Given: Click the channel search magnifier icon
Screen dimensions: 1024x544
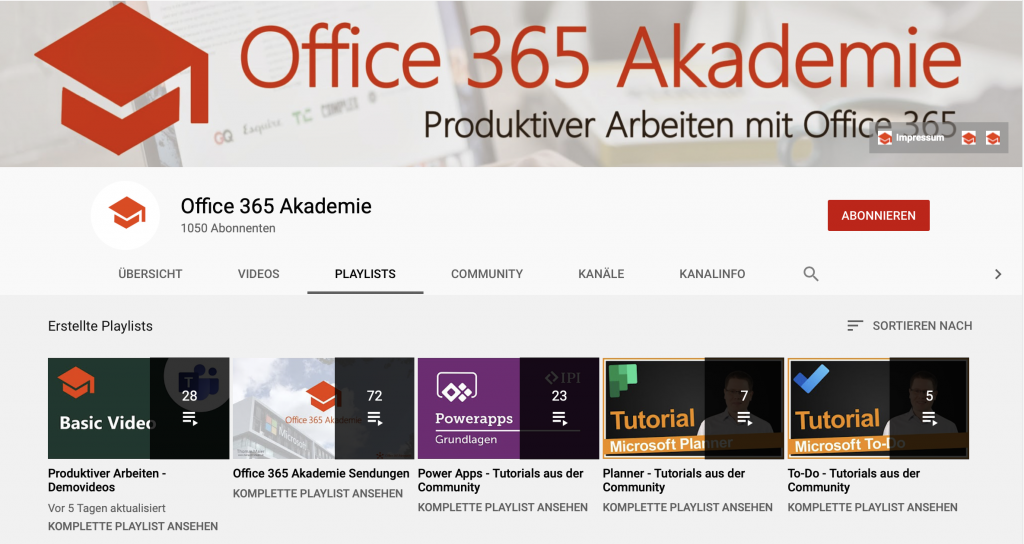Looking at the screenshot, I should tap(811, 274).
